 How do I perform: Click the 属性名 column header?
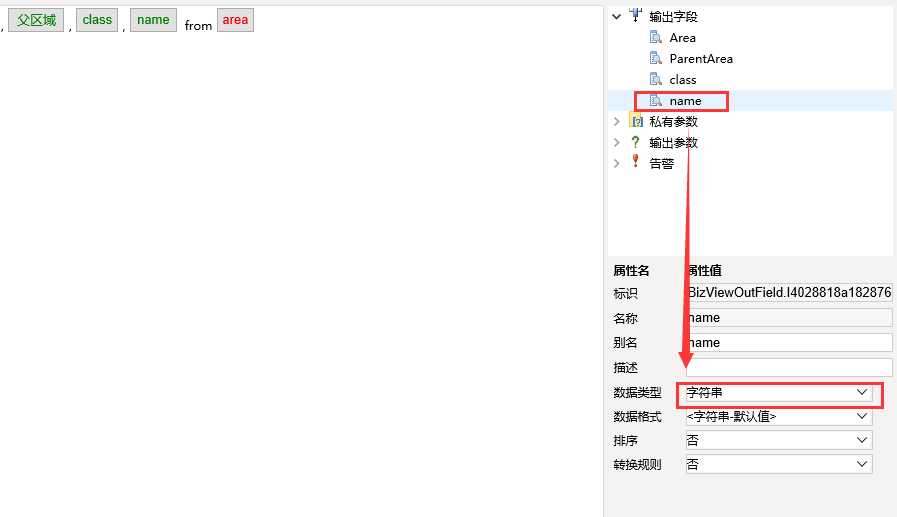pyautogui.click(x=631, y=271)
